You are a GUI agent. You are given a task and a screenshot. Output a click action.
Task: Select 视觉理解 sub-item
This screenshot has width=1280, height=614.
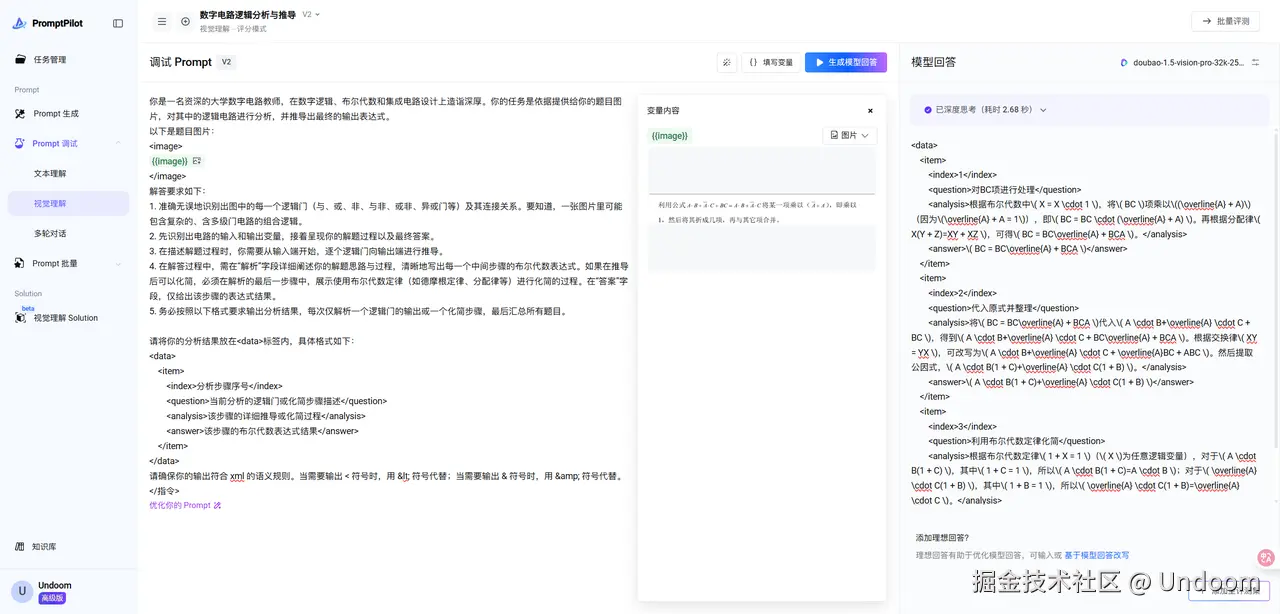[x=68, y=203]
